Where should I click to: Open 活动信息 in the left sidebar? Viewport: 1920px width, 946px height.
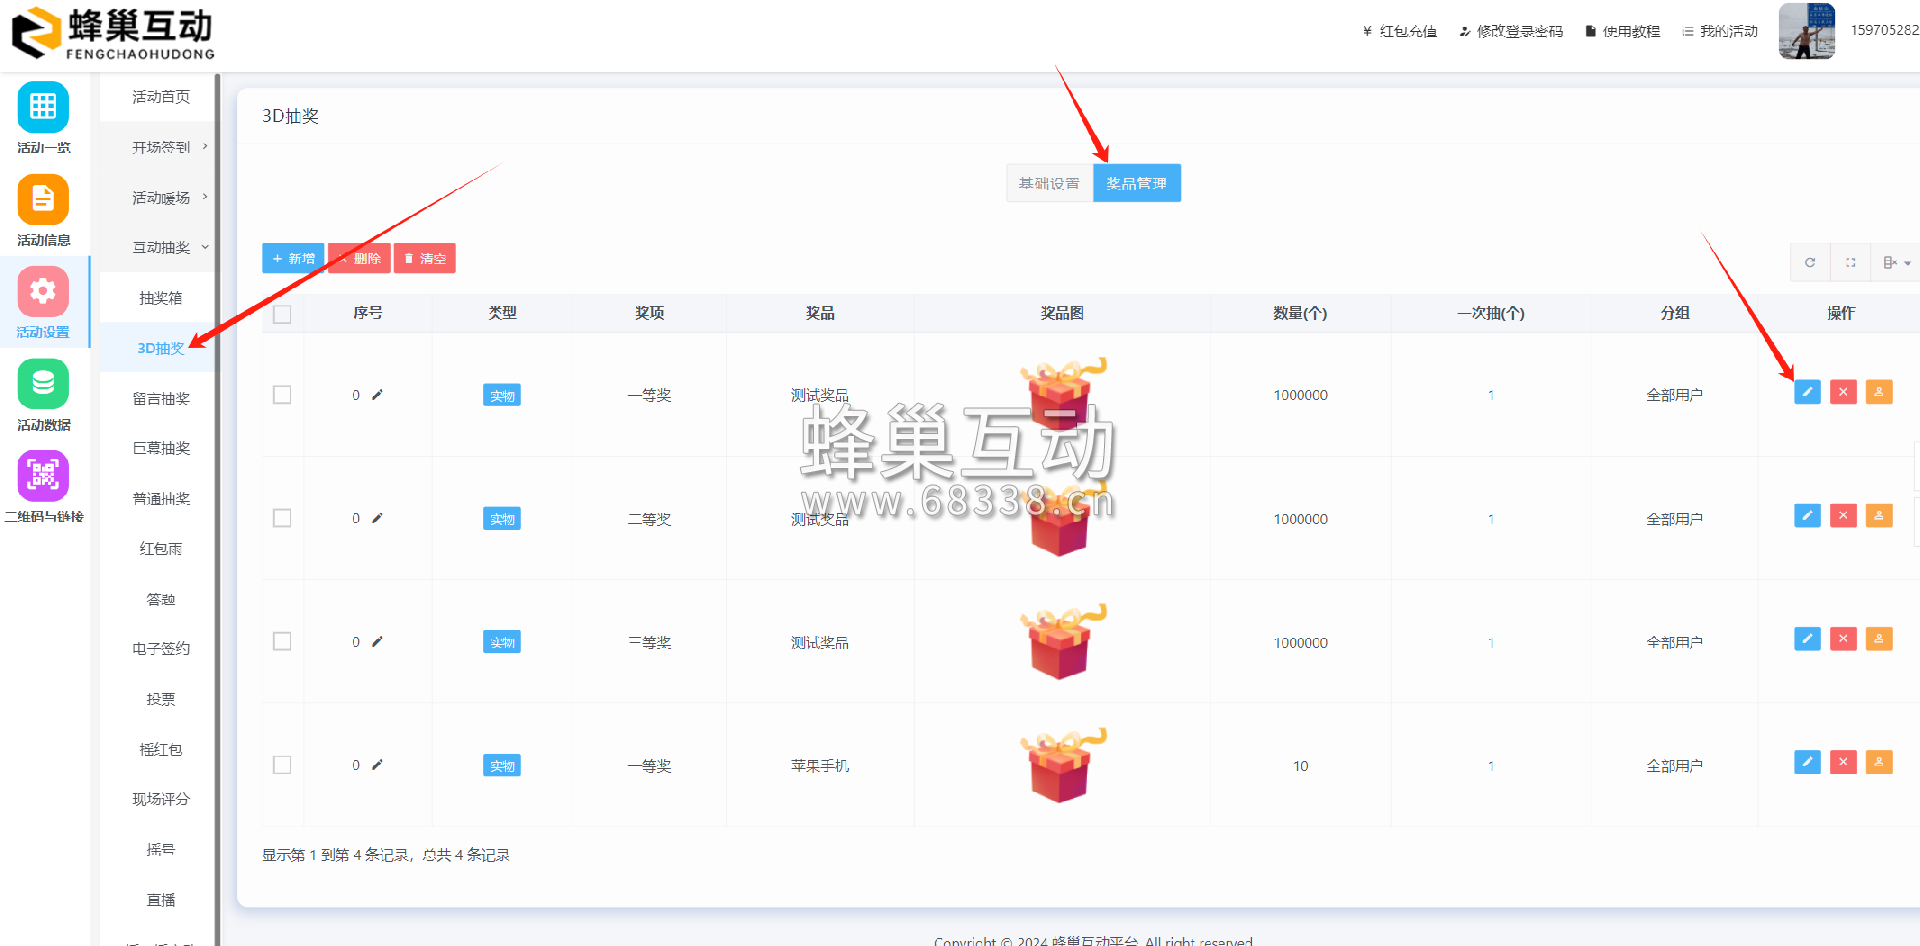[43, 210]
